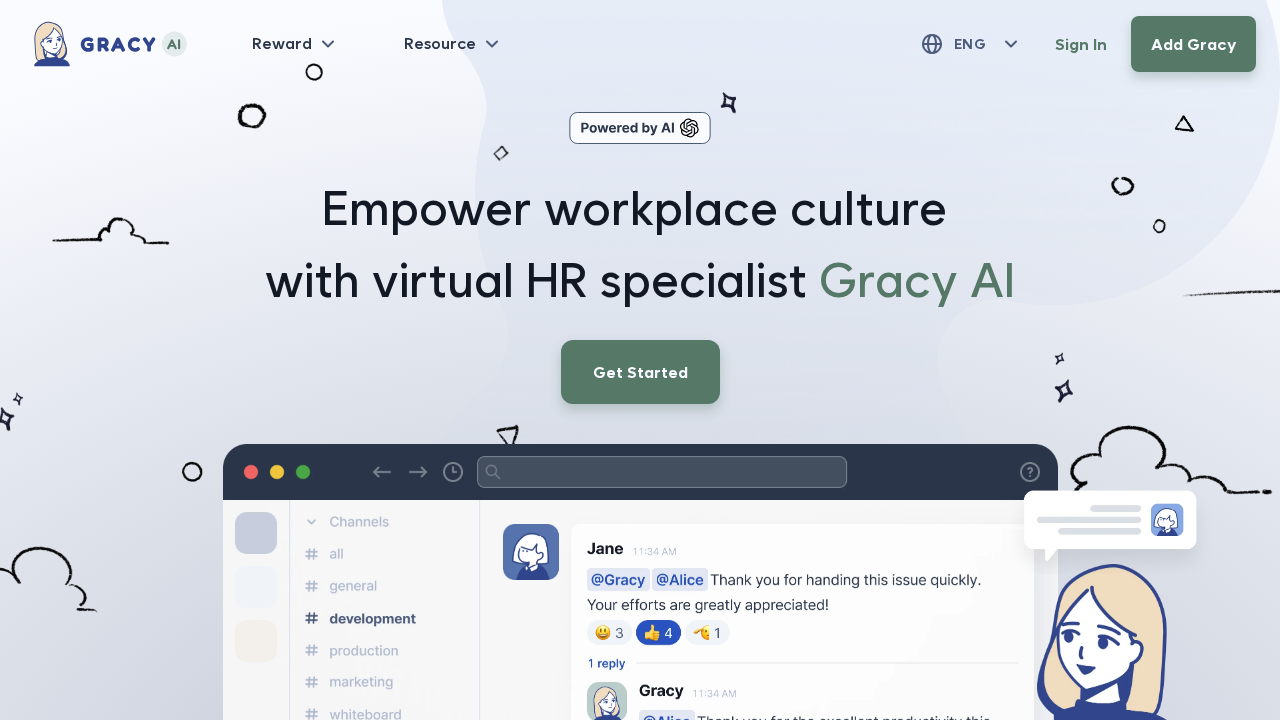Click the back arrow in the browser toolbar
The image size is (1280, 720).
point(382,471)
